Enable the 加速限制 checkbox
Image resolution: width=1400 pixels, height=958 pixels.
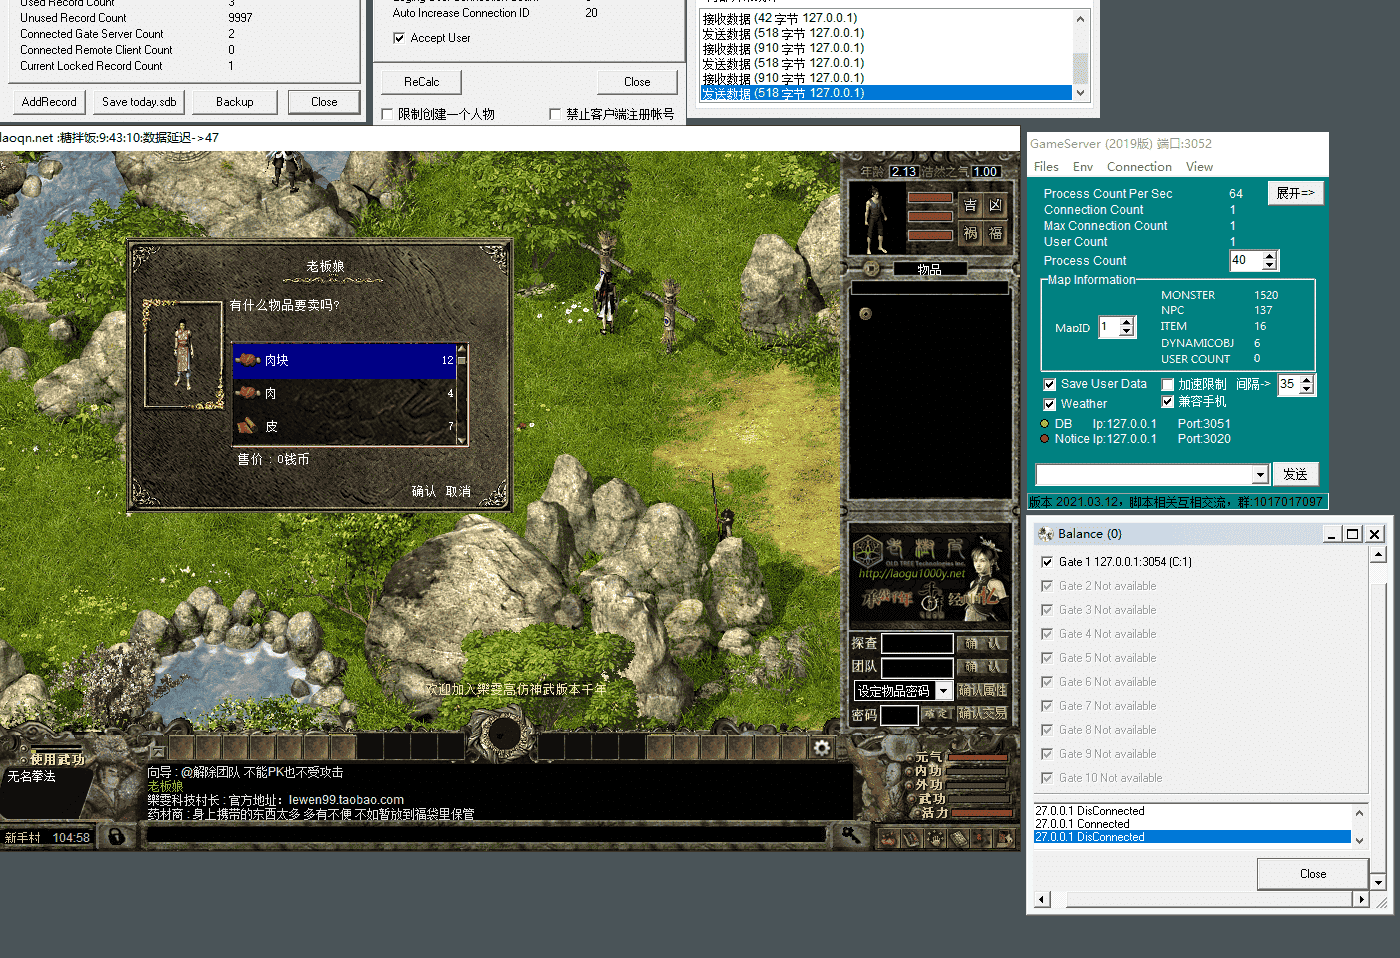(x=1167, y=384)
